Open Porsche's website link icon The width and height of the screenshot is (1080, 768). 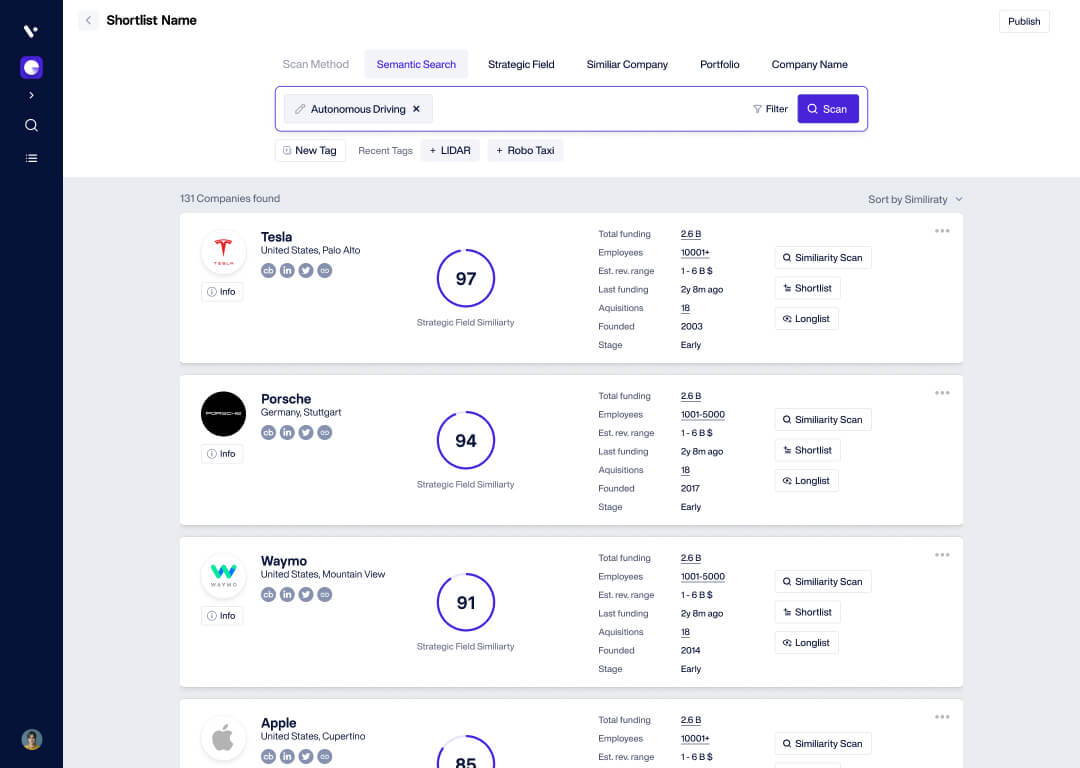coord(324,433)
